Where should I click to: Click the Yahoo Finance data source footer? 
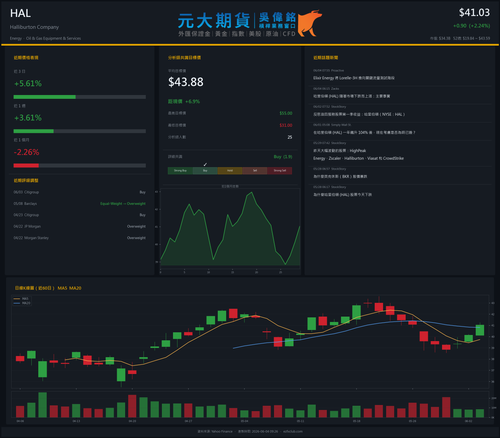pos(215,431)
